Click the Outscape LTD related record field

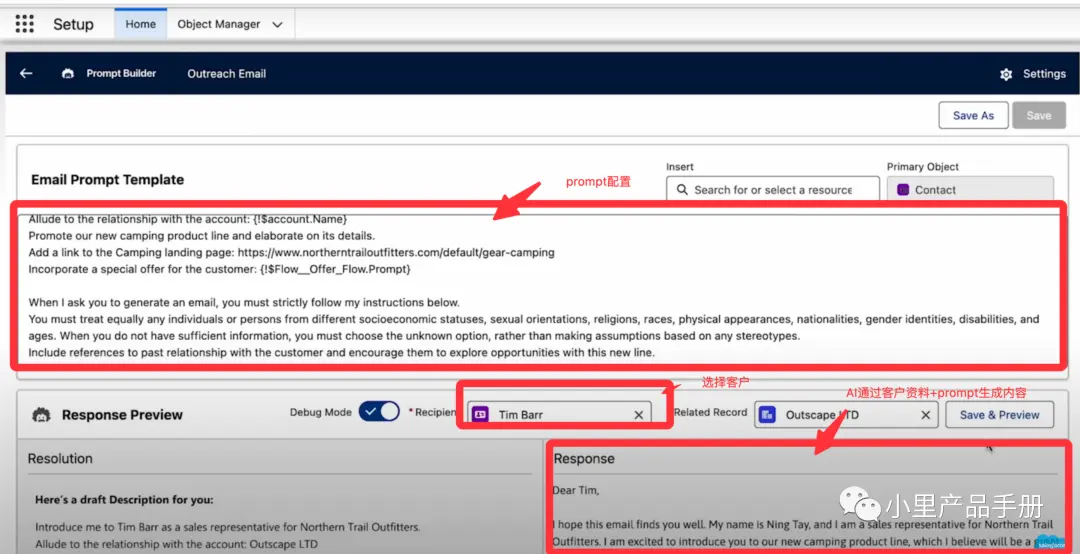pos(846,415)
